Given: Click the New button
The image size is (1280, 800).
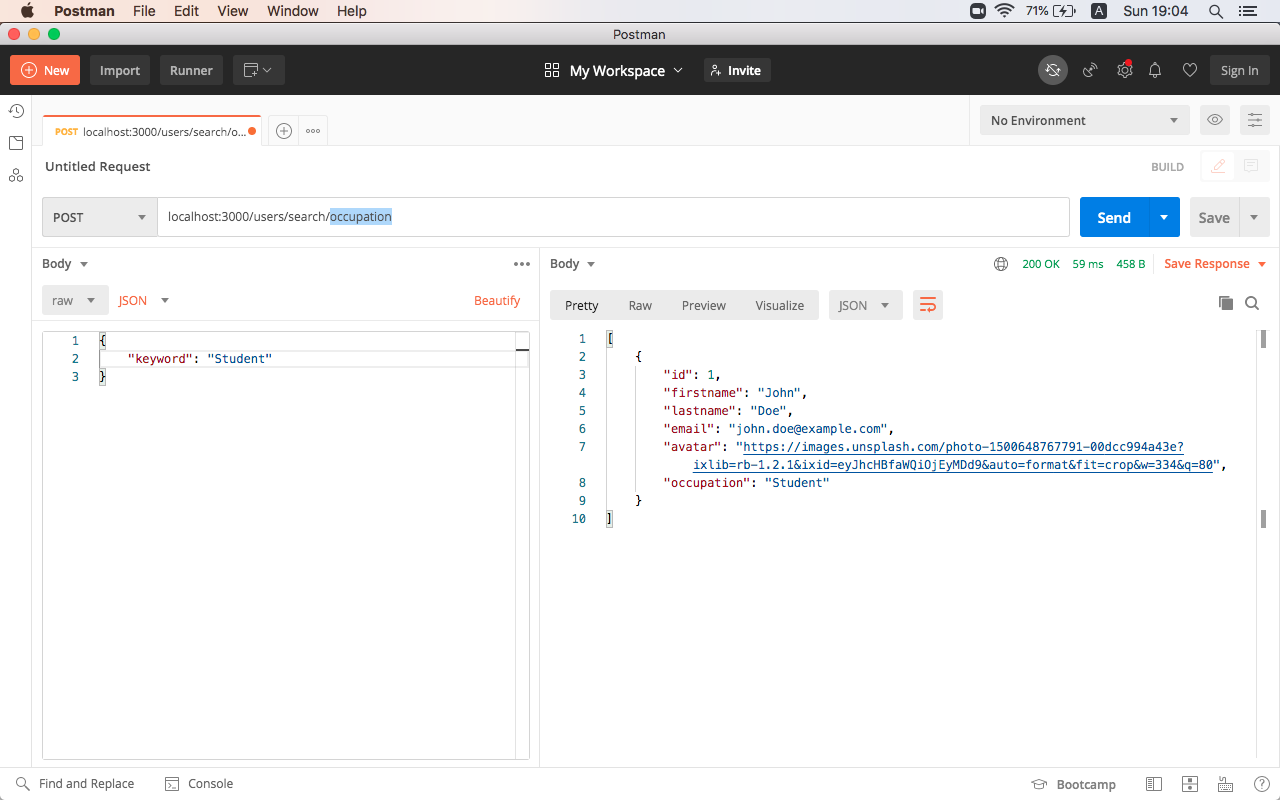Looking at the screenshot, I should coord(45,70).
